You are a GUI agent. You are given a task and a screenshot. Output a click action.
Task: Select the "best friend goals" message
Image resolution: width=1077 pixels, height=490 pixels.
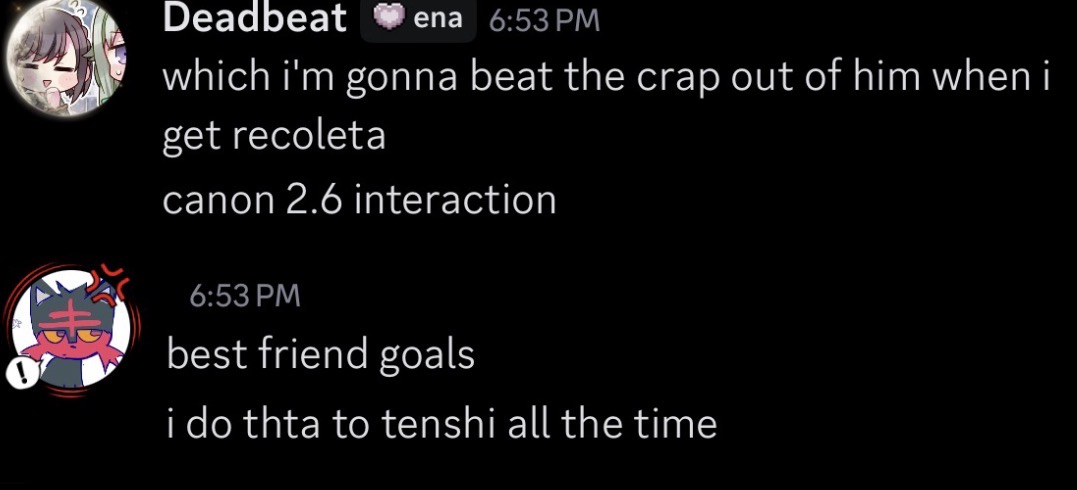tap(320, 354)
